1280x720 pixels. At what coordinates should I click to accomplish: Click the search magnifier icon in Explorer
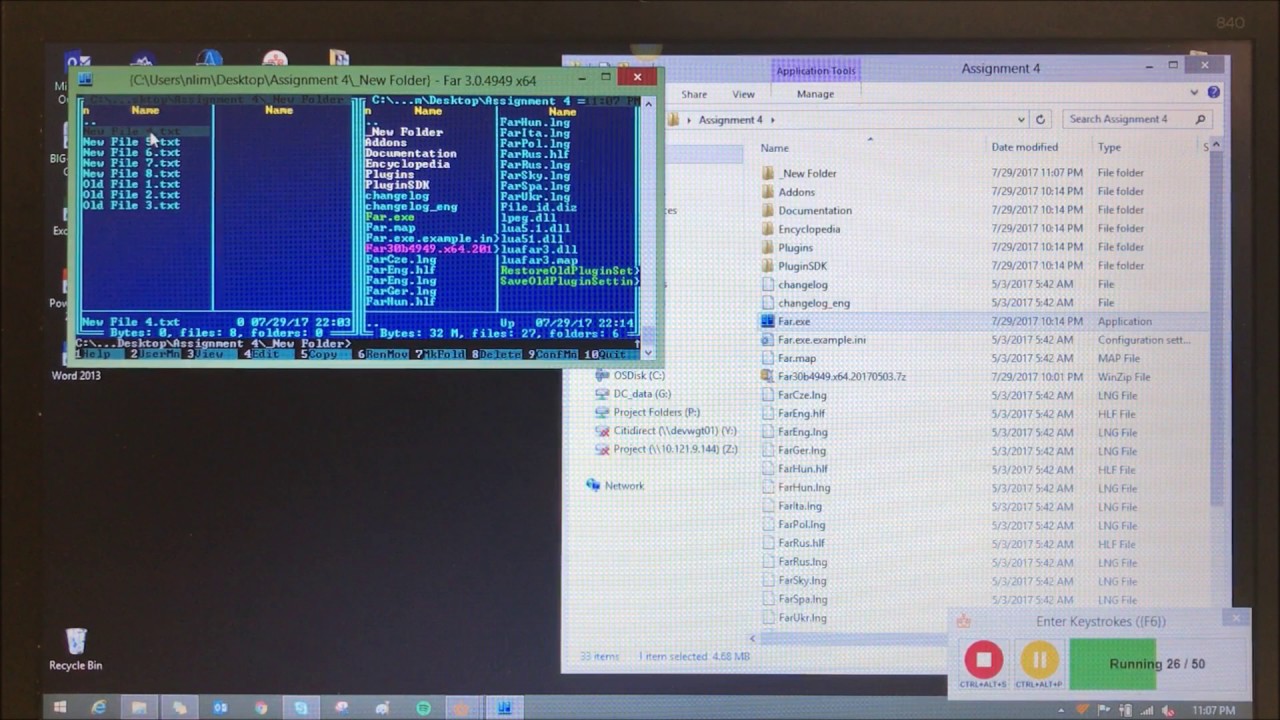pos(1200,119)
